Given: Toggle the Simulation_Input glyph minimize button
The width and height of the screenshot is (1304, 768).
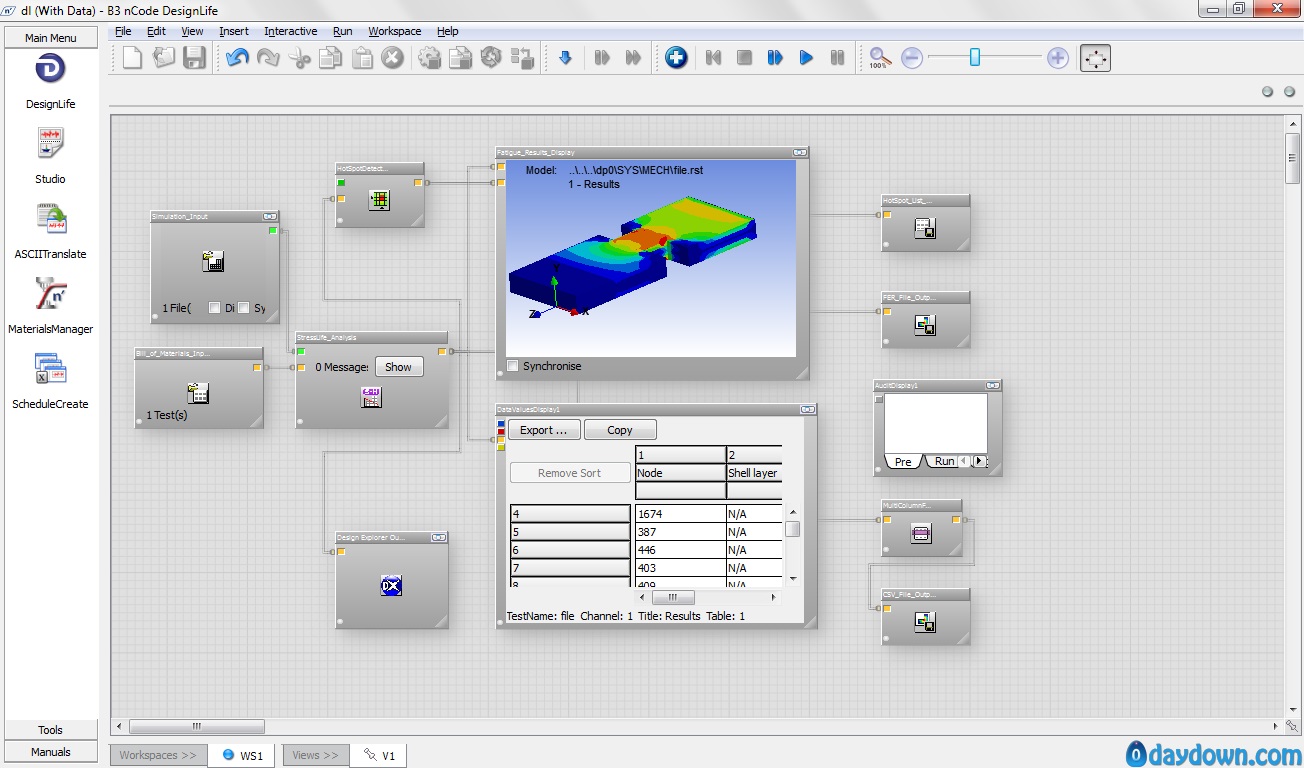Looking at the screenshot, I should coord(271,216).
